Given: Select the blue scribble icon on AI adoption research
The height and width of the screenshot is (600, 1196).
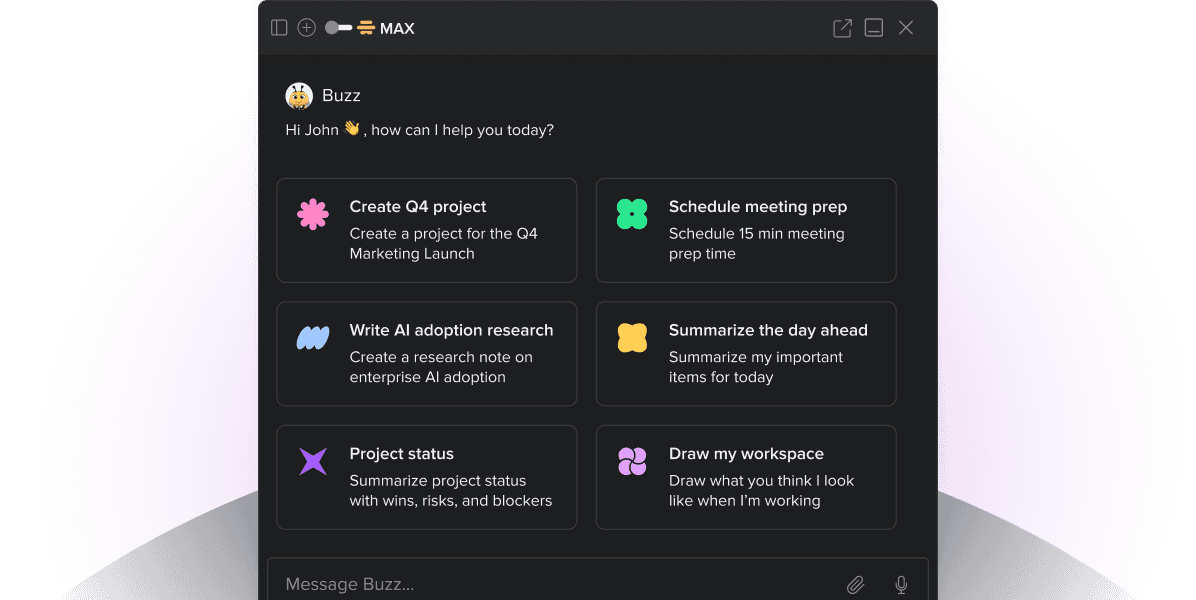Looking at the screenshot, I should pyautogui.click(x=313, y=338).
